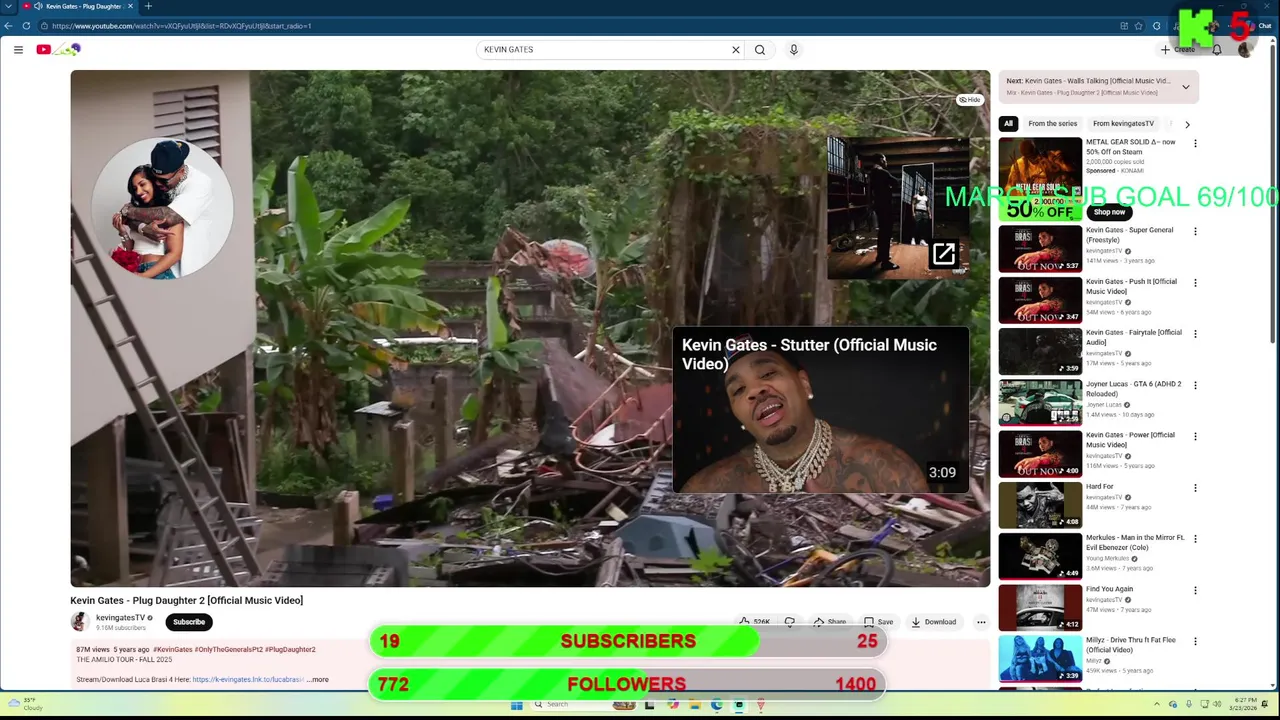1280x720 pixels.
Task: Select the All filter chip
Action: click(x=1008, y=124)
